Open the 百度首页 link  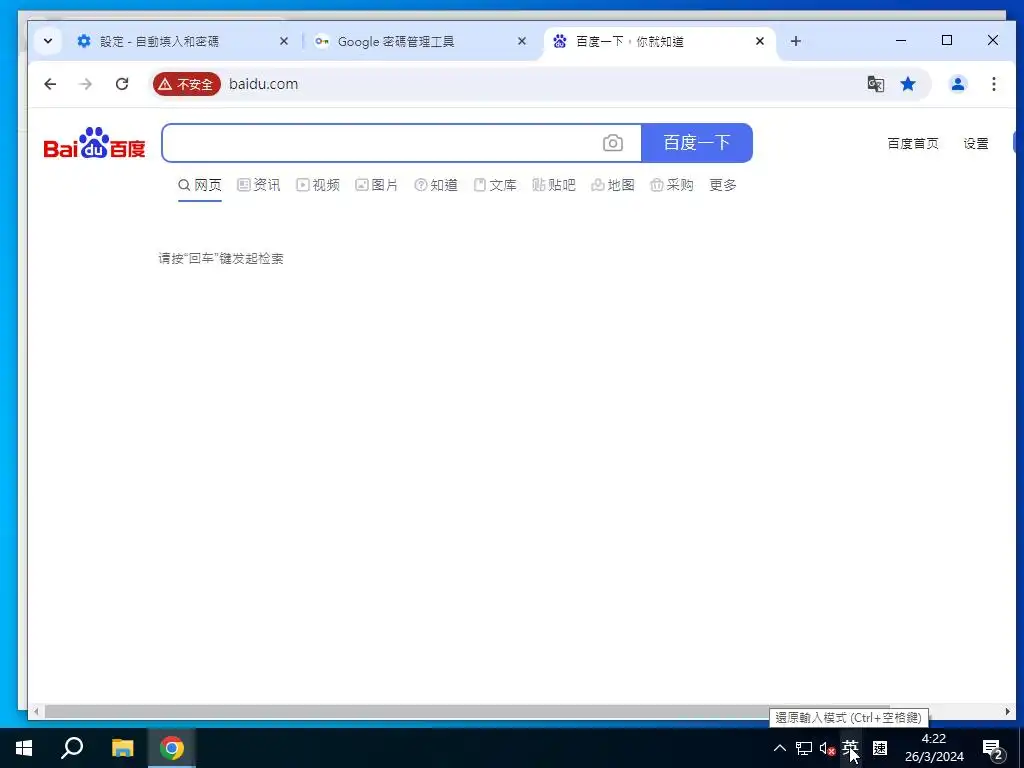click(x=913, y=144)
